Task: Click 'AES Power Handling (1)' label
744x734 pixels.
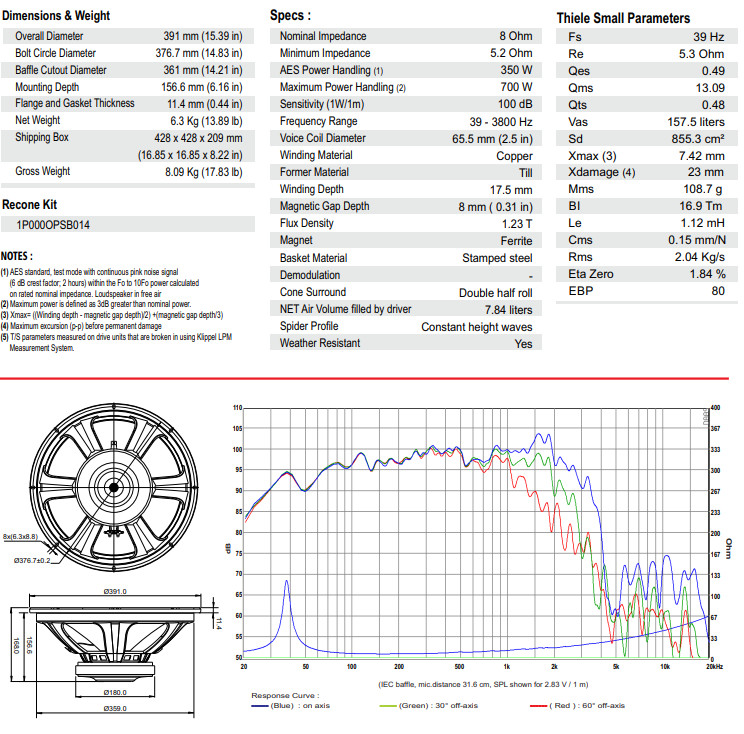Action: [331, 70]
